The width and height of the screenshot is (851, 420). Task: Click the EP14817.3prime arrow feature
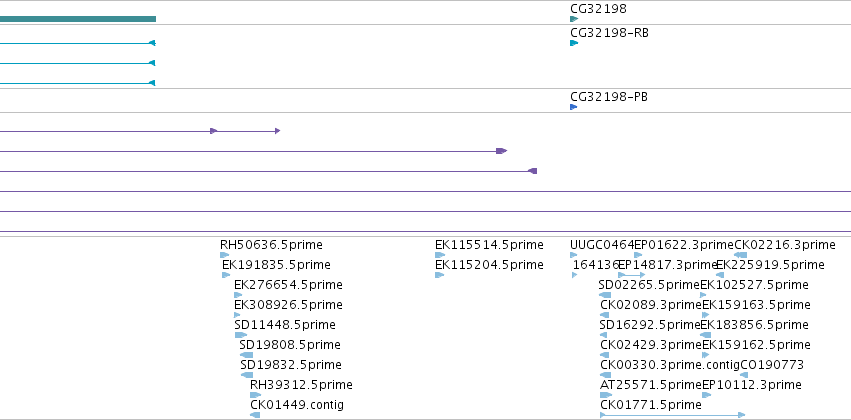[x=632, y=275]
